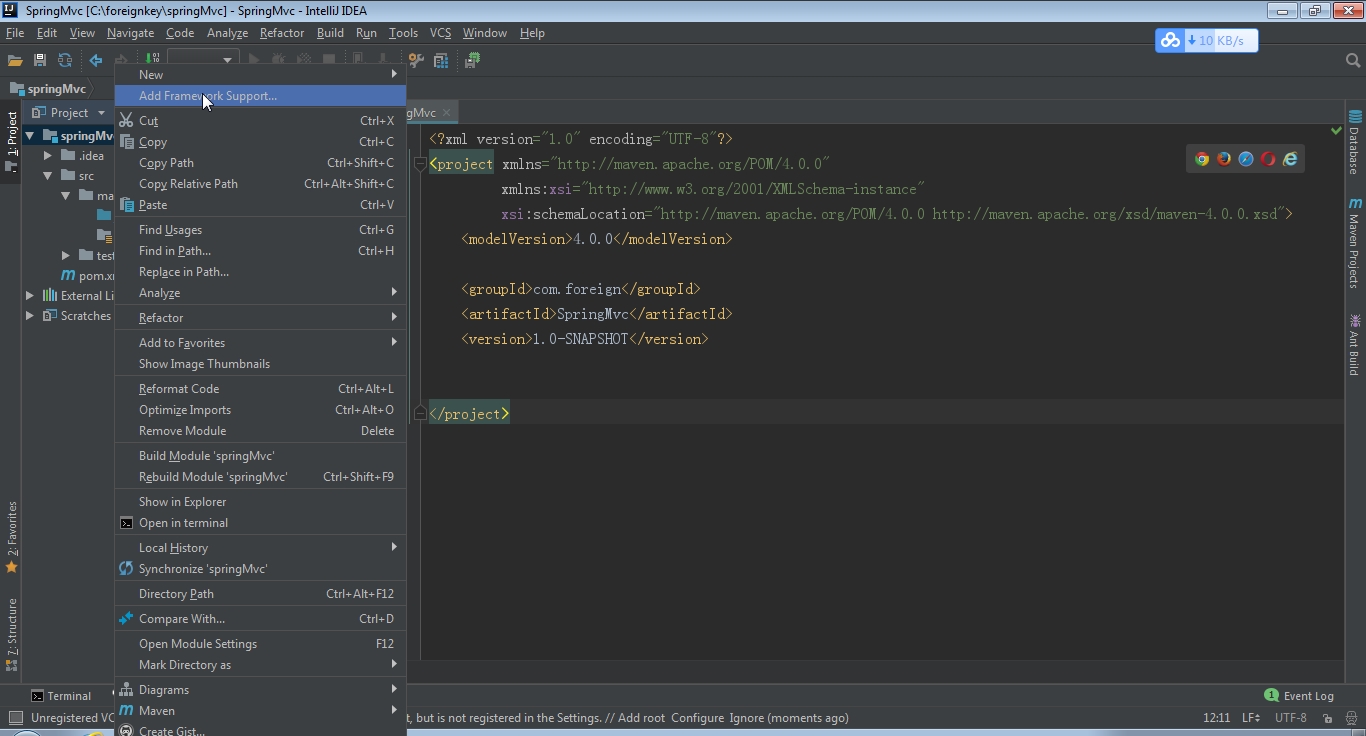Click the tool windows toggle in status bar corner
1366x736 pixels.
tap(15, 718)
